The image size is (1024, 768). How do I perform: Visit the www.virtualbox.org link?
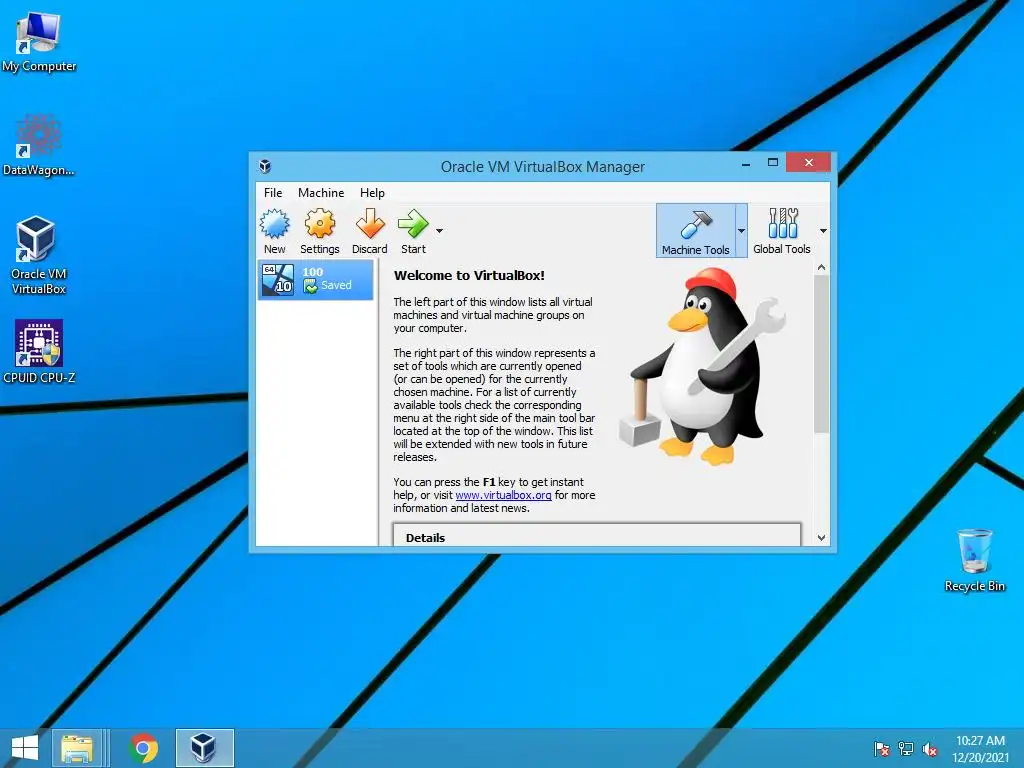coord(504,495)
